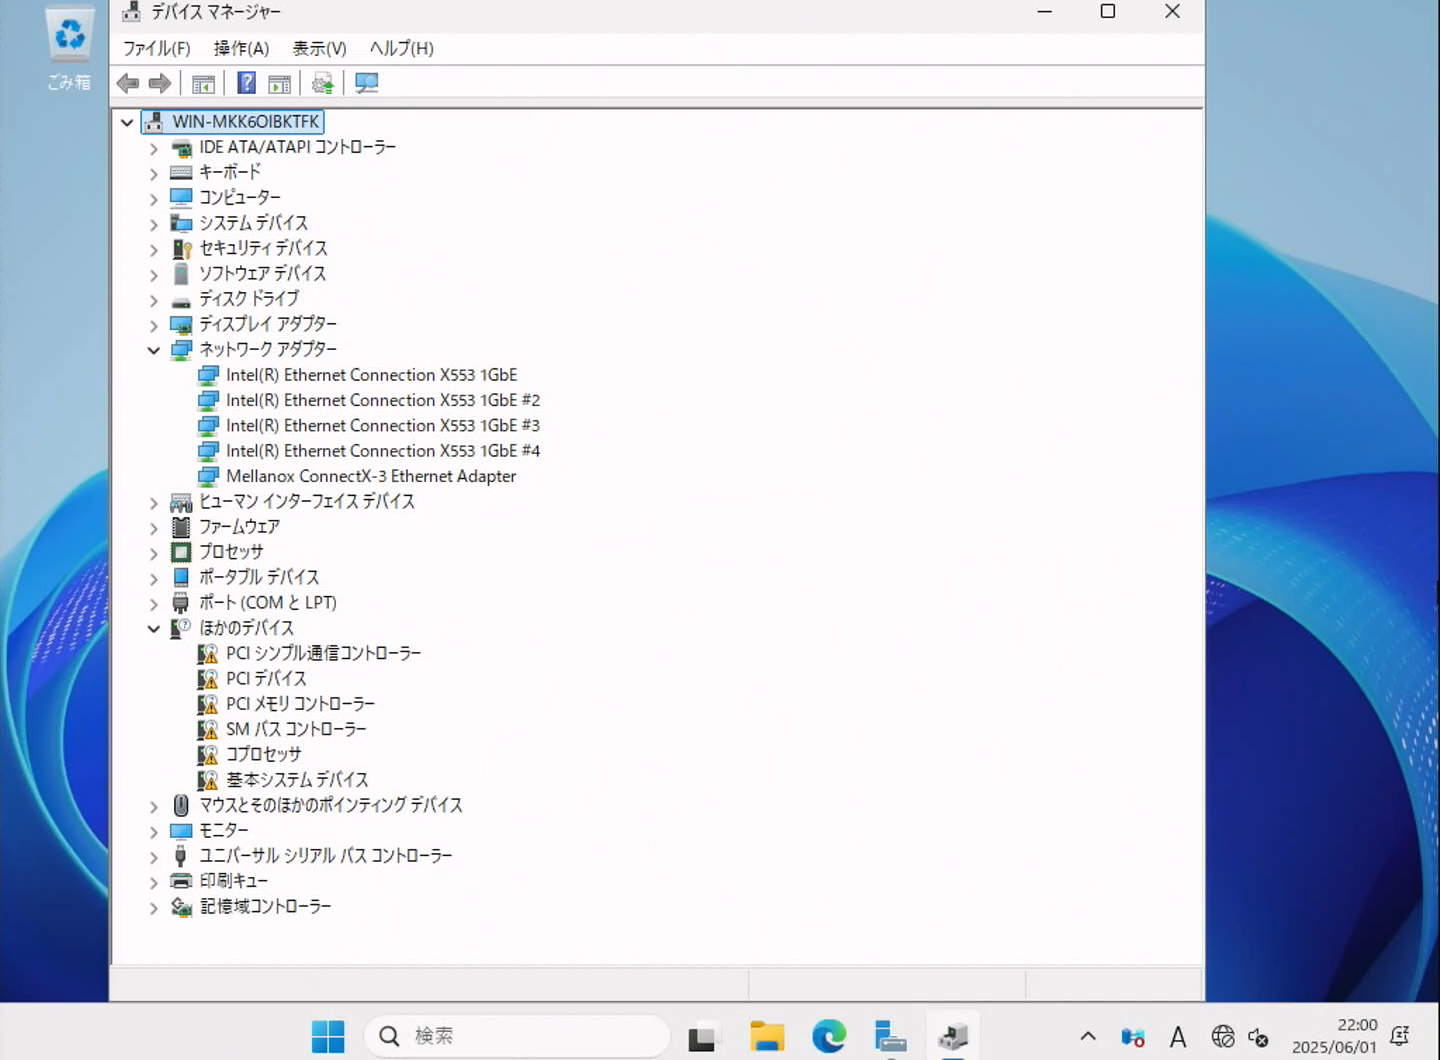Open File Explorer from the taskbar
The image size is (1440, 1060).
(x=767, y=1036)
